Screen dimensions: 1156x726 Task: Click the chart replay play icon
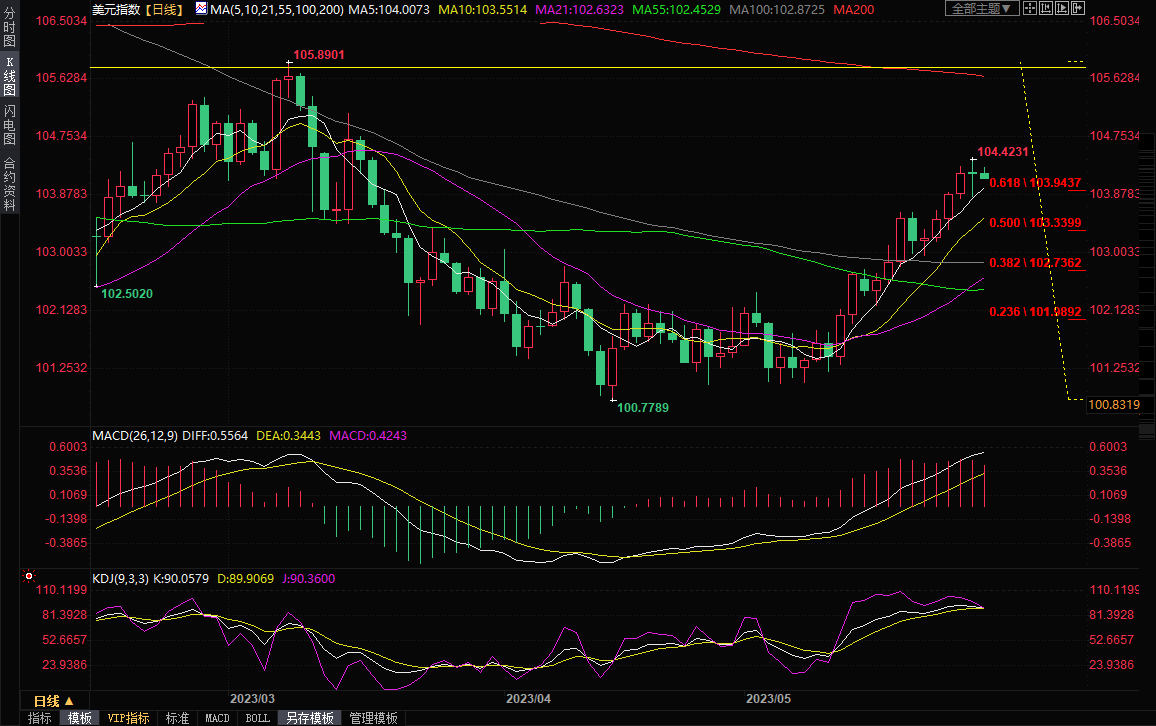click(1062, 9)
